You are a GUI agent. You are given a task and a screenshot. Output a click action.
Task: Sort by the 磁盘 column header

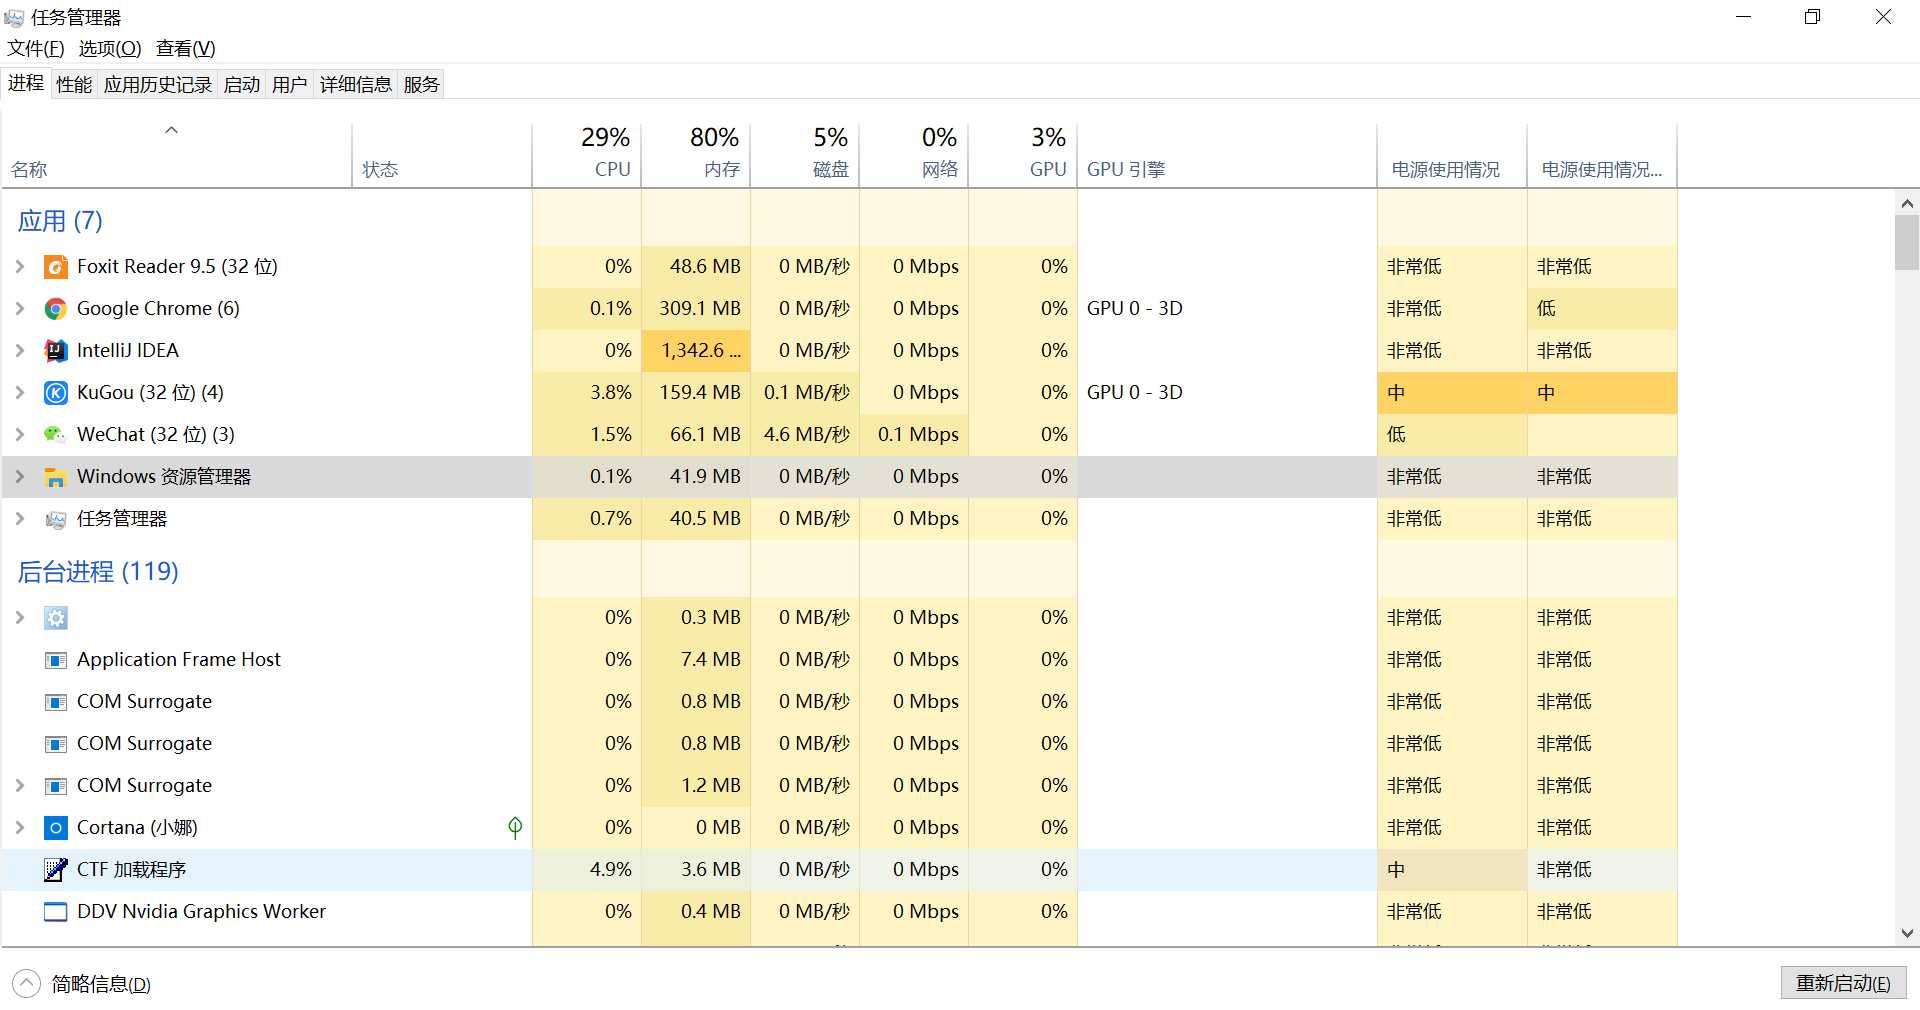tap(805, 155)
